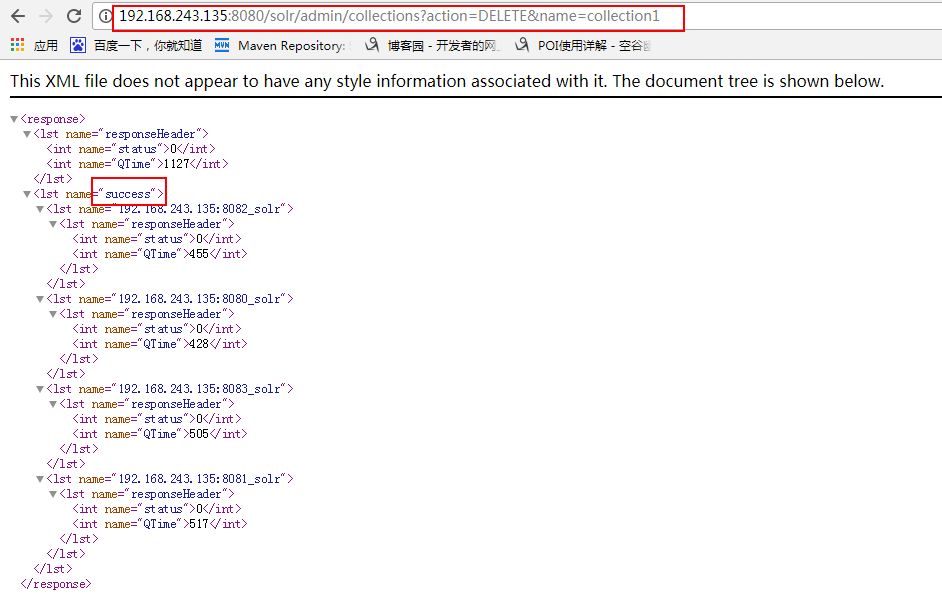This screenshot has height=608, width=942.
Task: Collapse the 8083_solr lst node
Action: point(40,389)
